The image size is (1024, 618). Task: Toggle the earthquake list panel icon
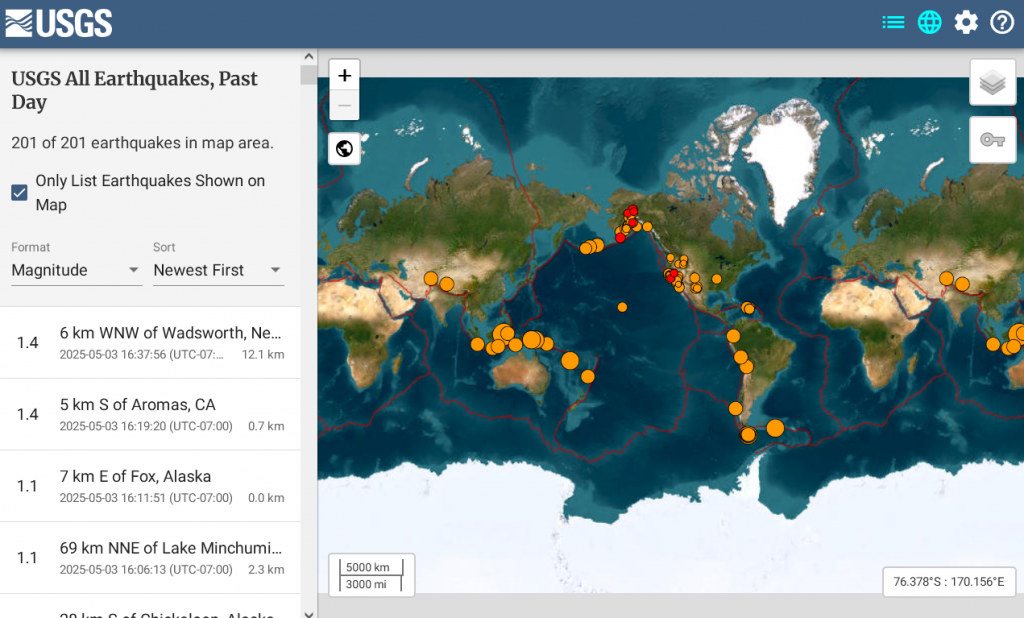tap(893, 23)
